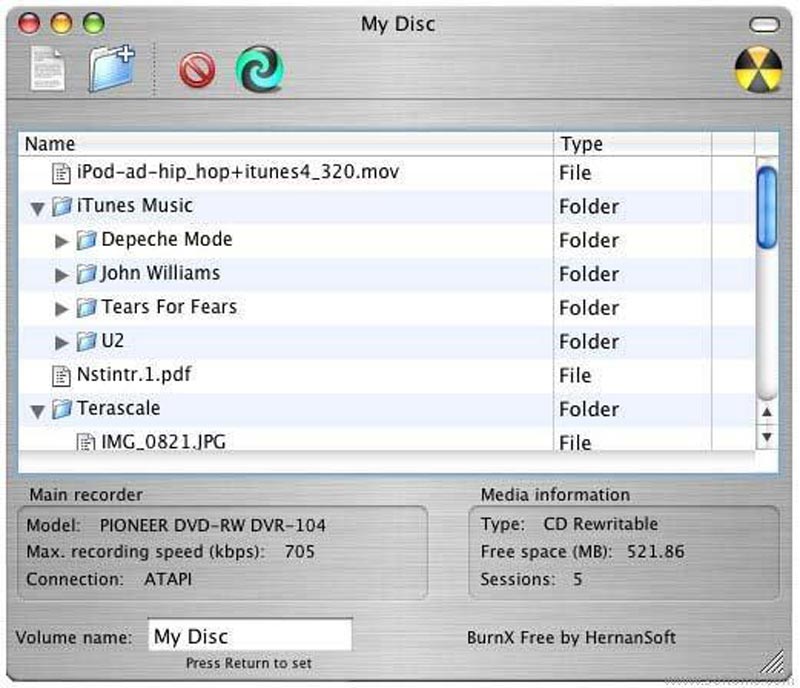Image resolution: width=800 pixels, height=688 pixels.
Task: Expand the Depeche Mode folder
Action: 62,239
